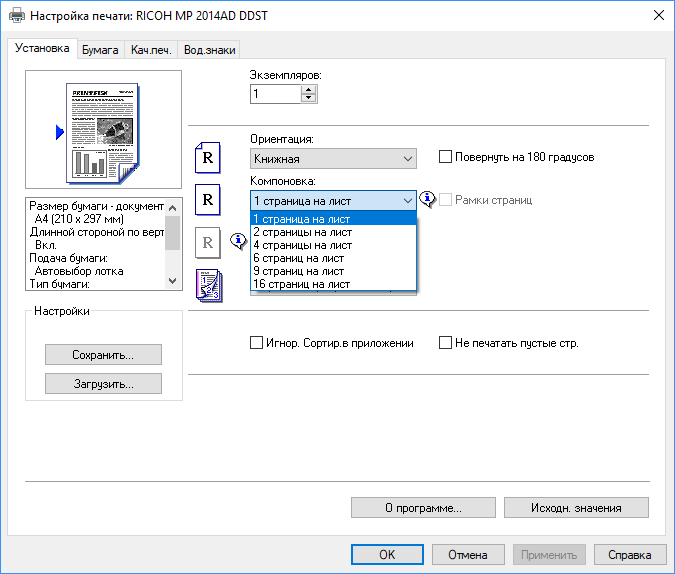Click info balloon beside greyed page icon
This screenshot has width=675, height=574.
point(238,240)
